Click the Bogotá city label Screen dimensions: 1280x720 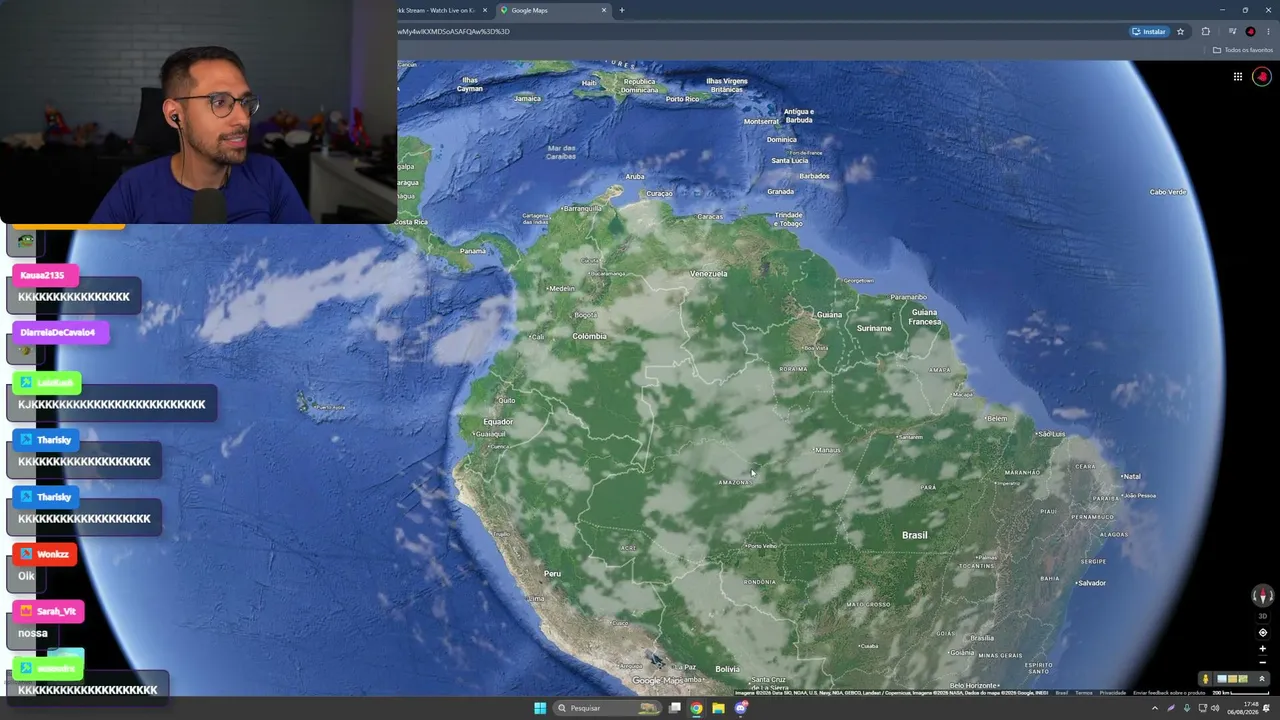pyautogui.click(x=585, y=315)
